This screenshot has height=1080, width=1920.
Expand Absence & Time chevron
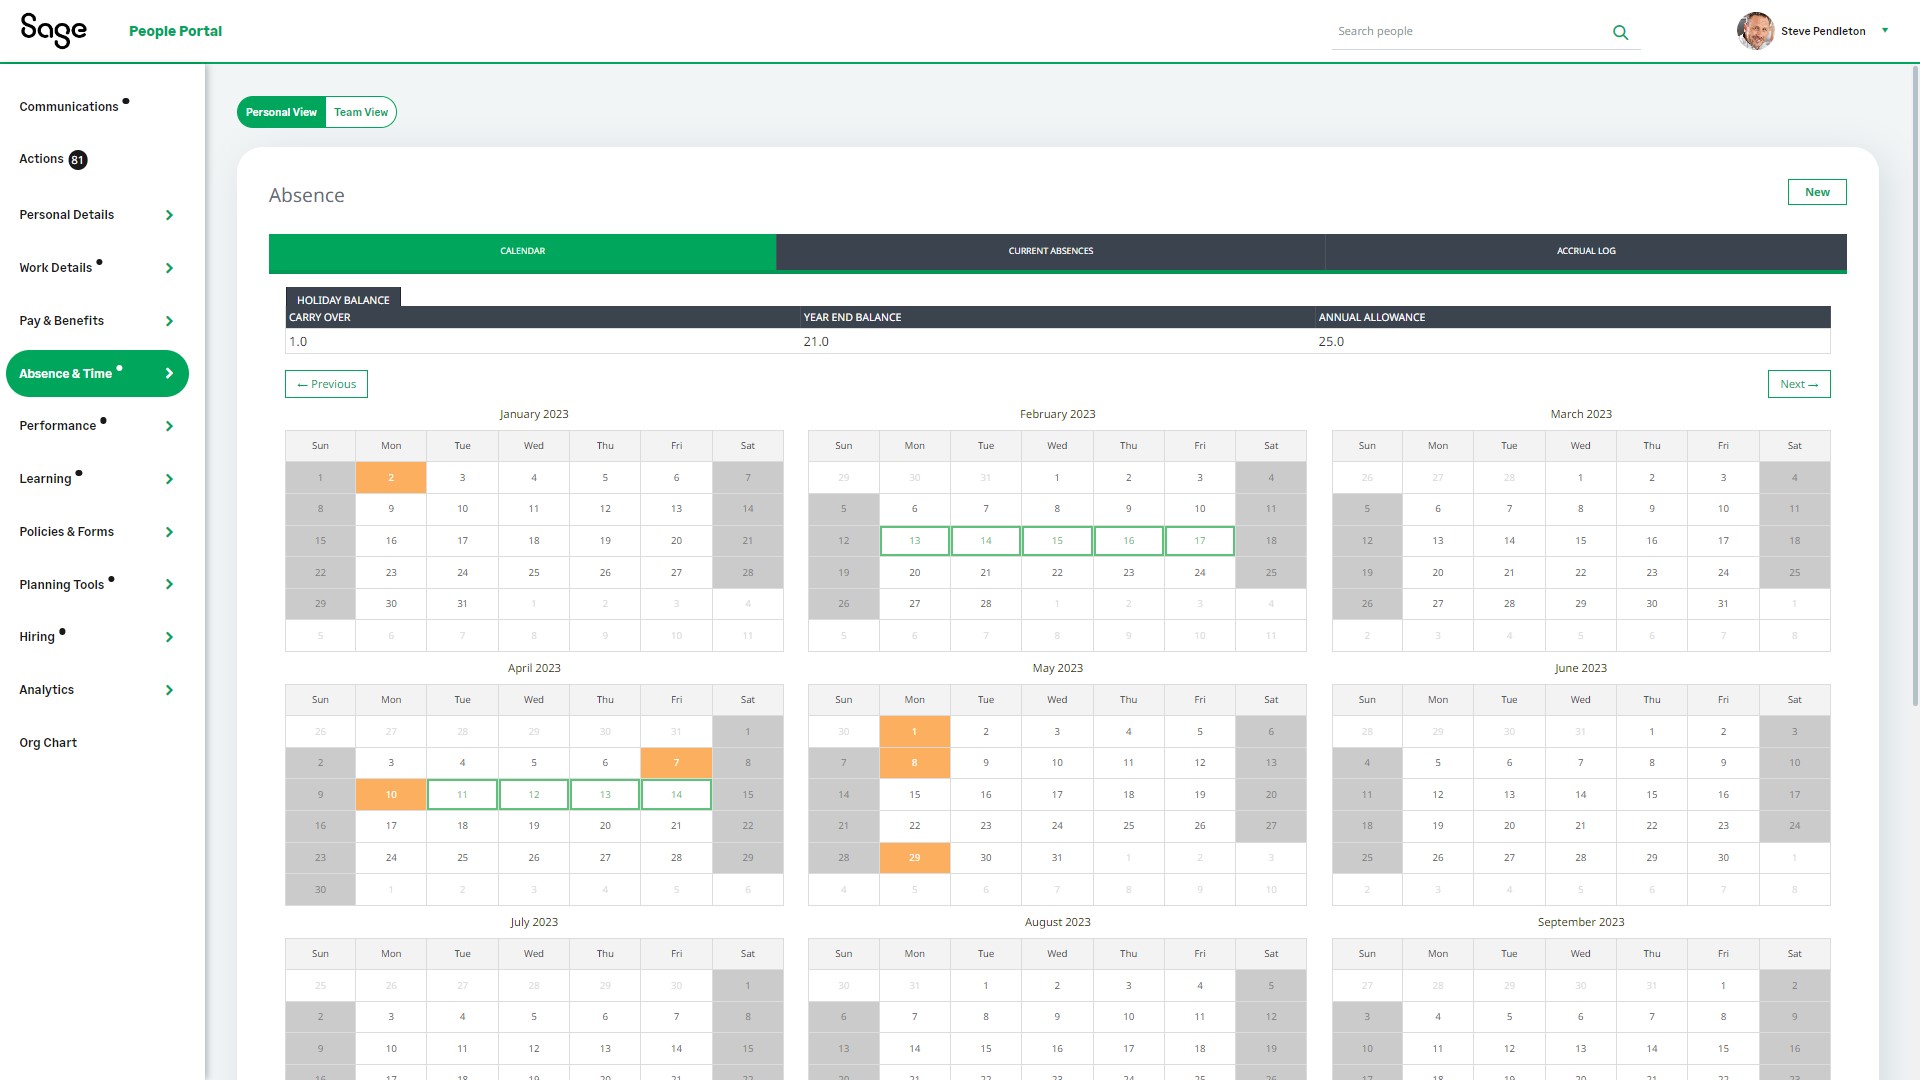click(169, 373)
